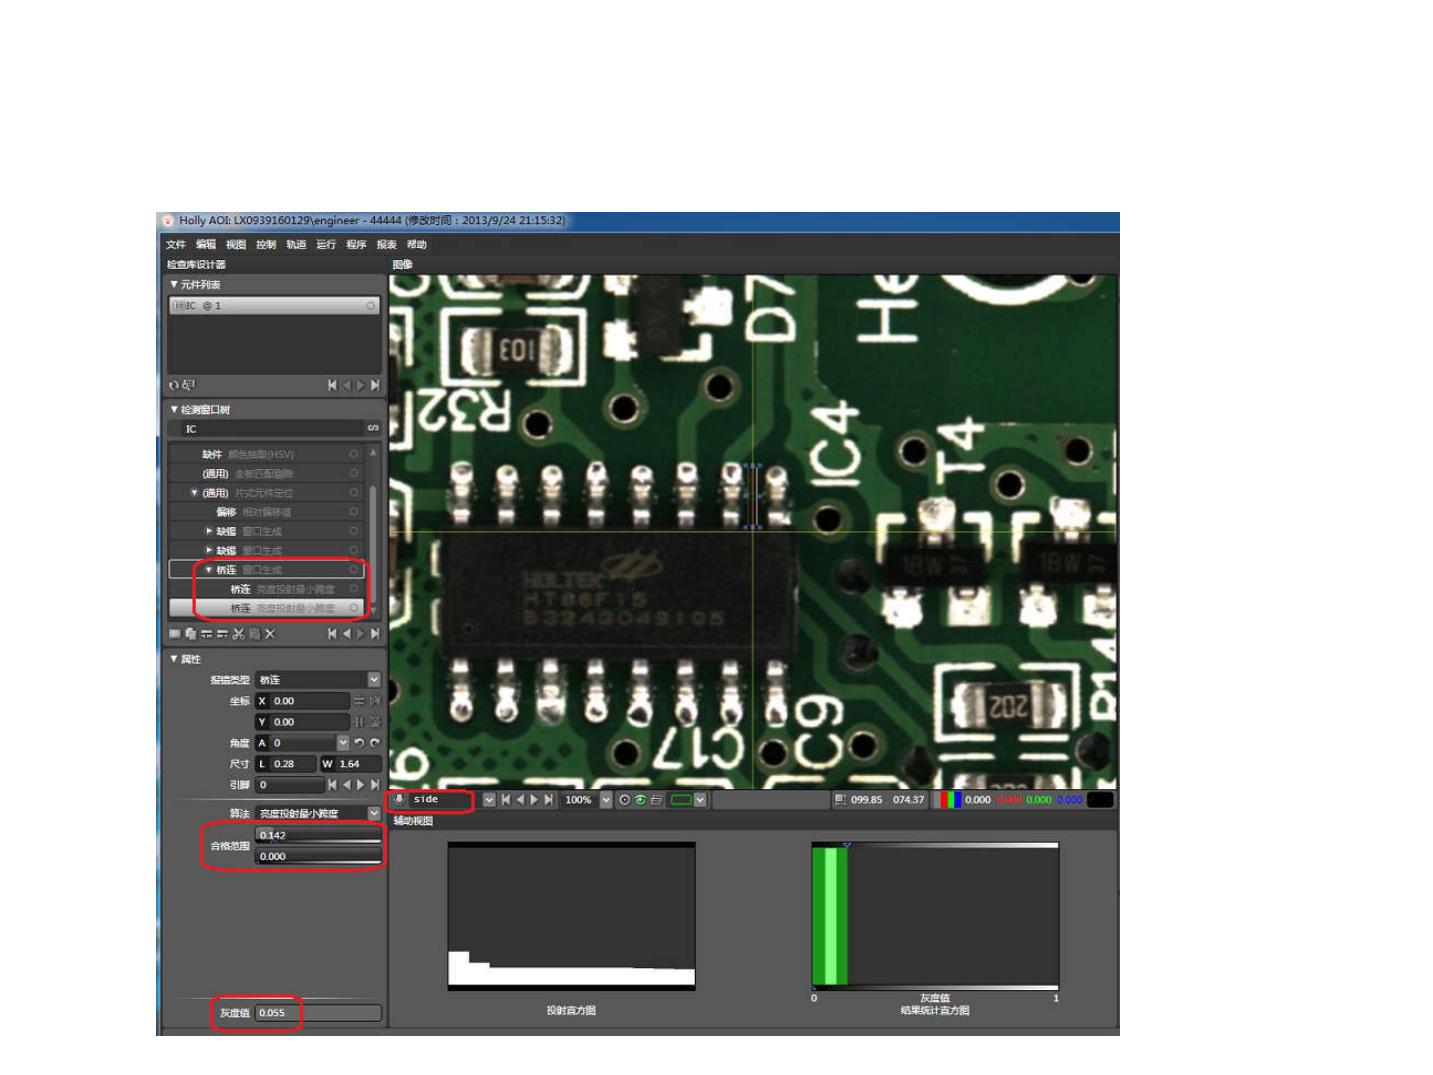Open the 轨道 menu
The image size is (1433, 1075).
click(296, 244)
